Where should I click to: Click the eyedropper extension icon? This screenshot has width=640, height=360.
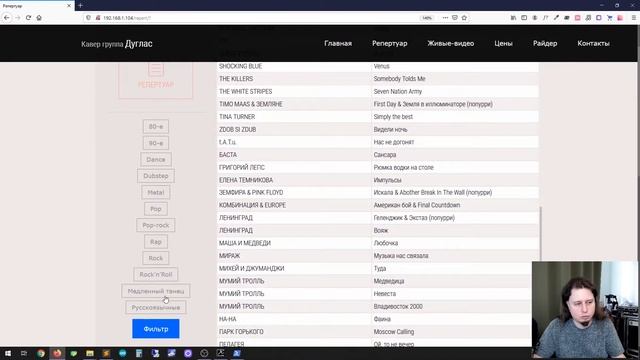[556, 18]
